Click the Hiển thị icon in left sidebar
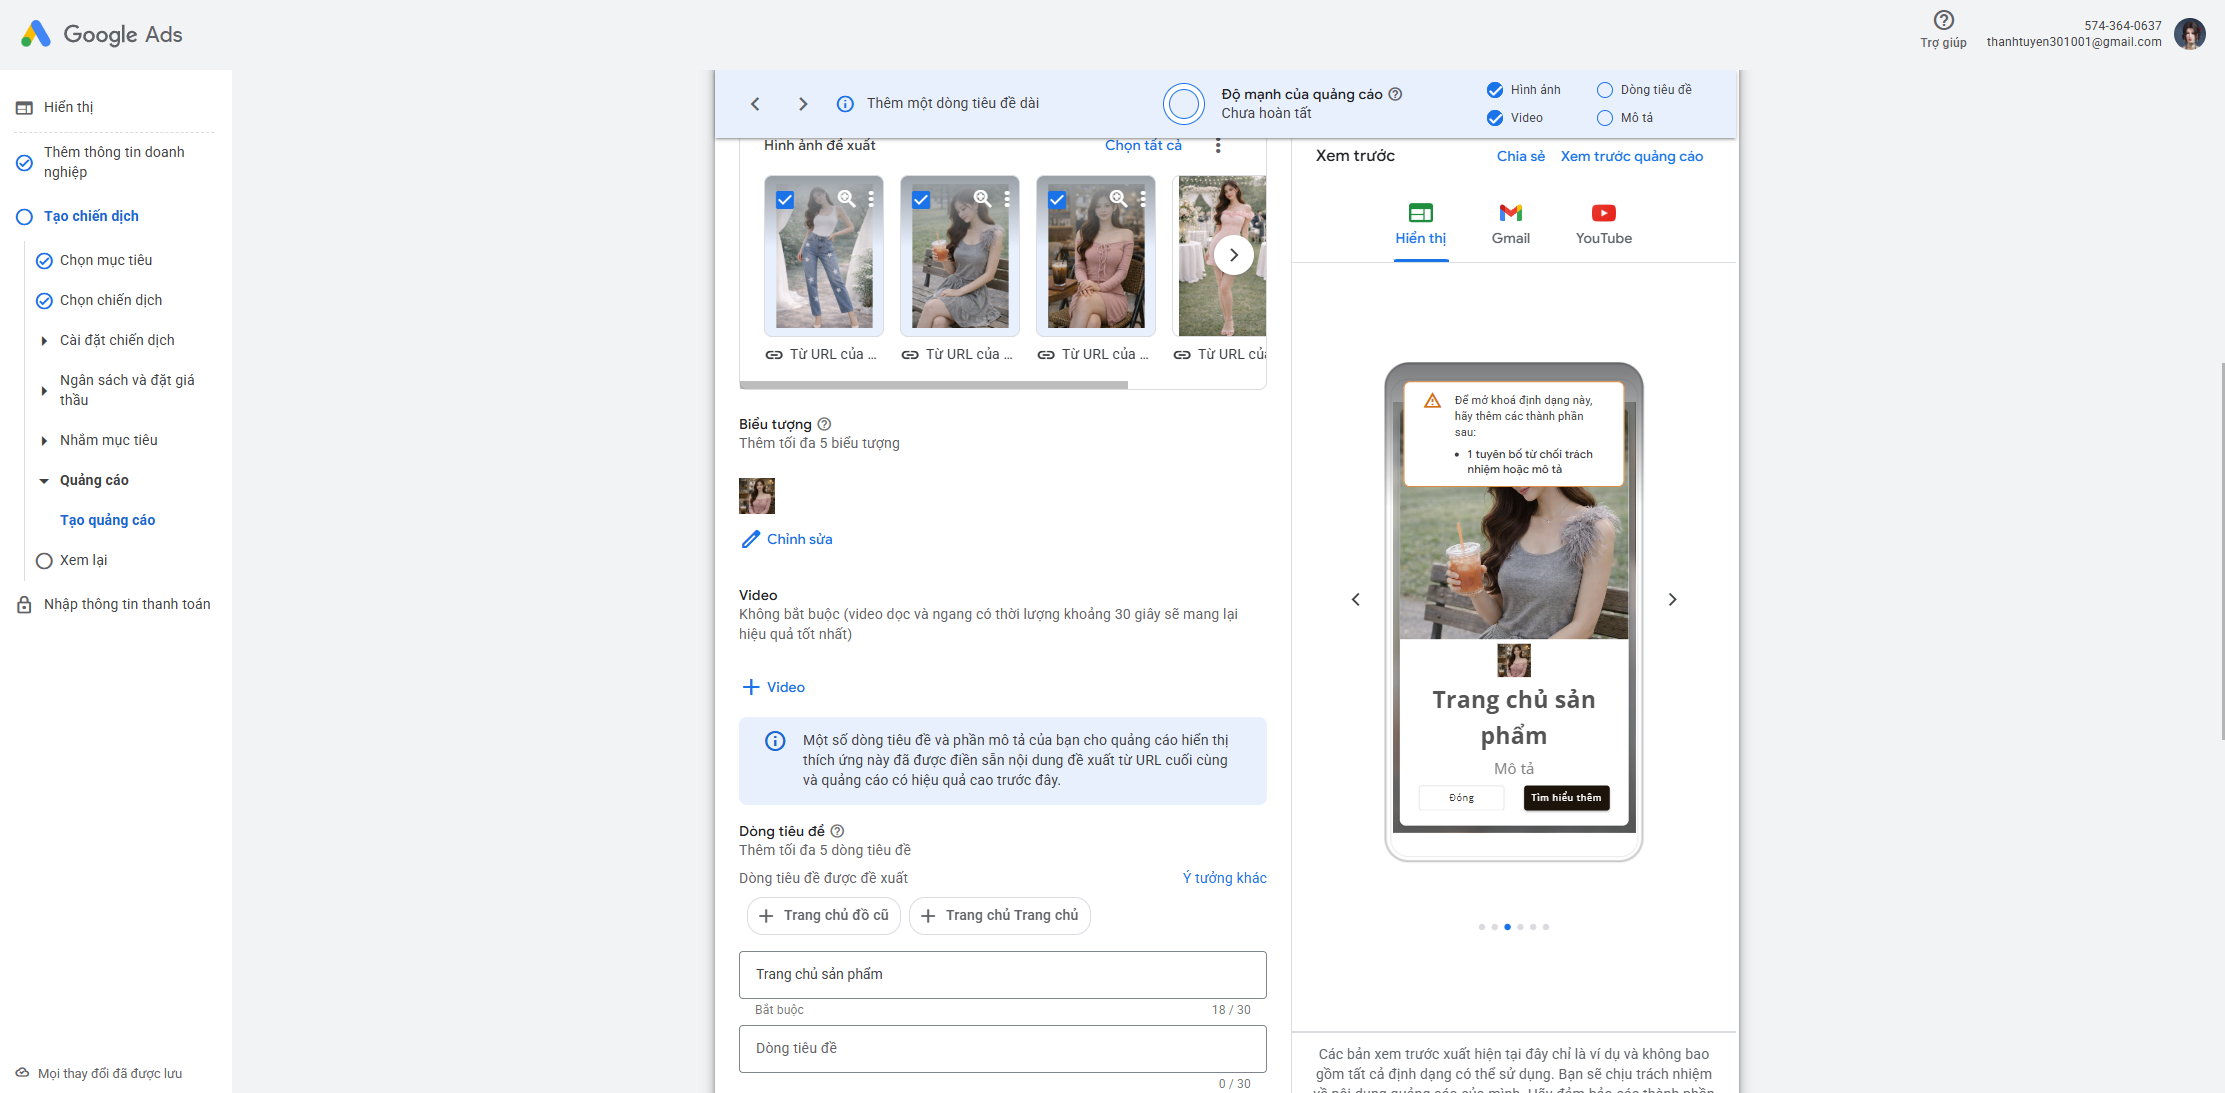 point(25,108)
